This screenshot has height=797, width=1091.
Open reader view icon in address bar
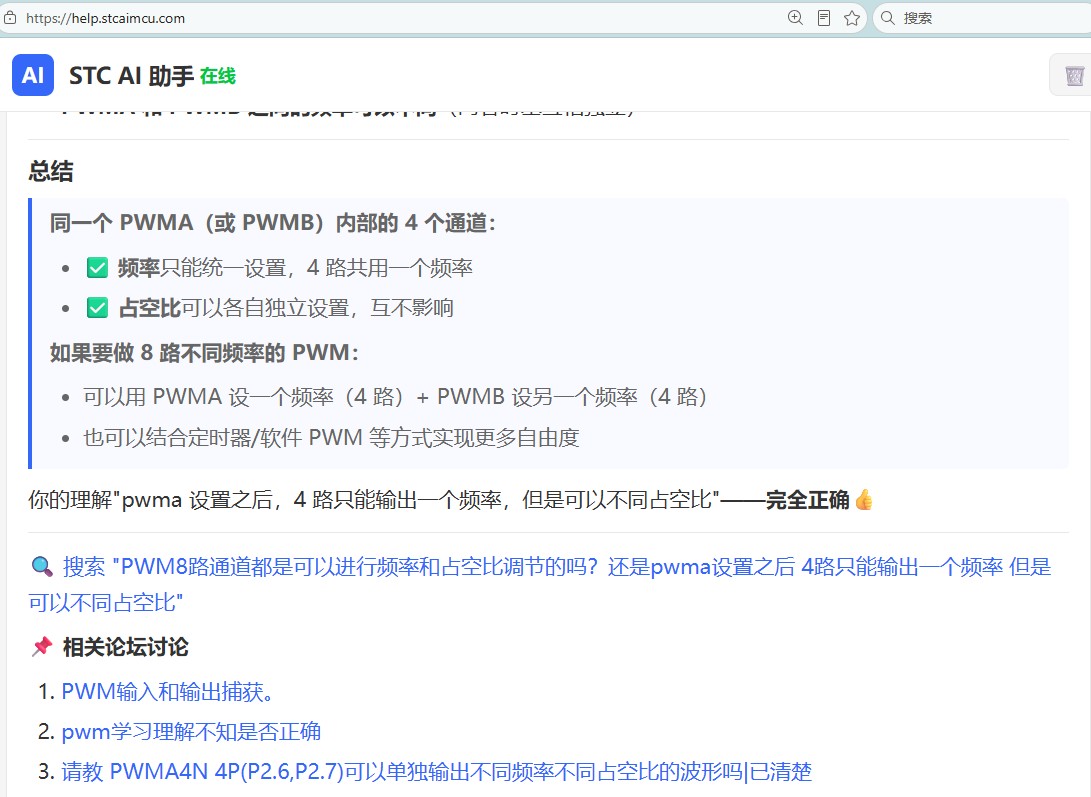click(824, 18)
